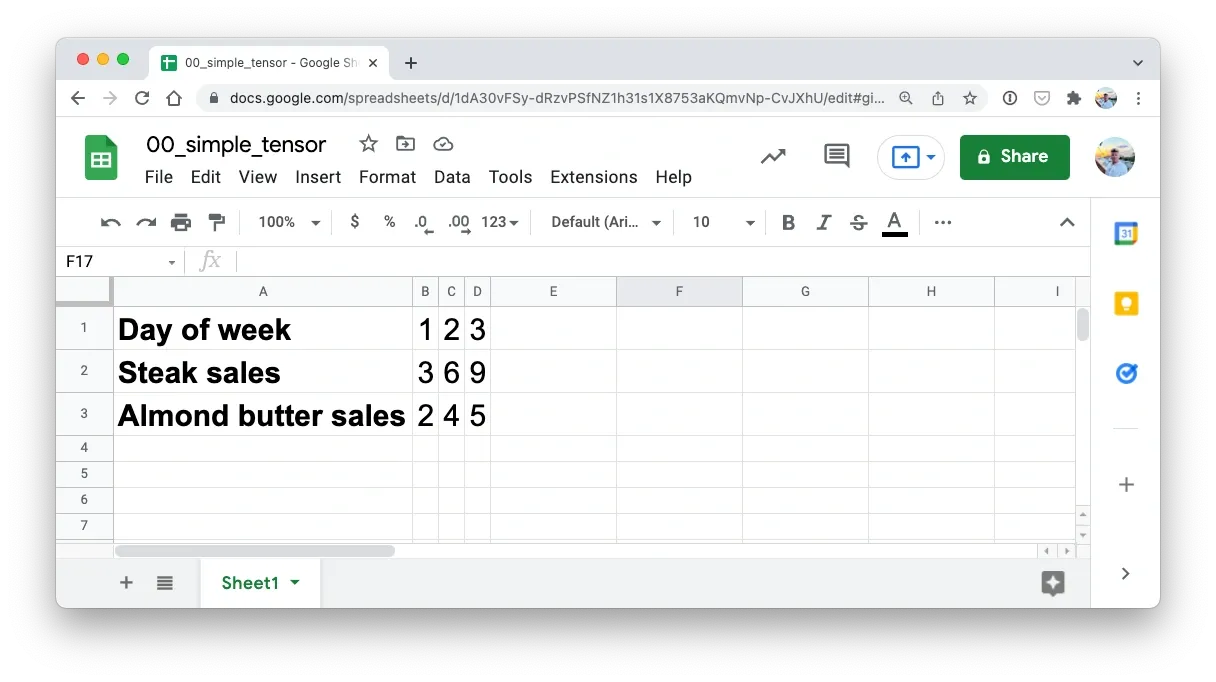Increase decimal places
Viewport: 1216px width, 682px height.
(x=459, y=223)
